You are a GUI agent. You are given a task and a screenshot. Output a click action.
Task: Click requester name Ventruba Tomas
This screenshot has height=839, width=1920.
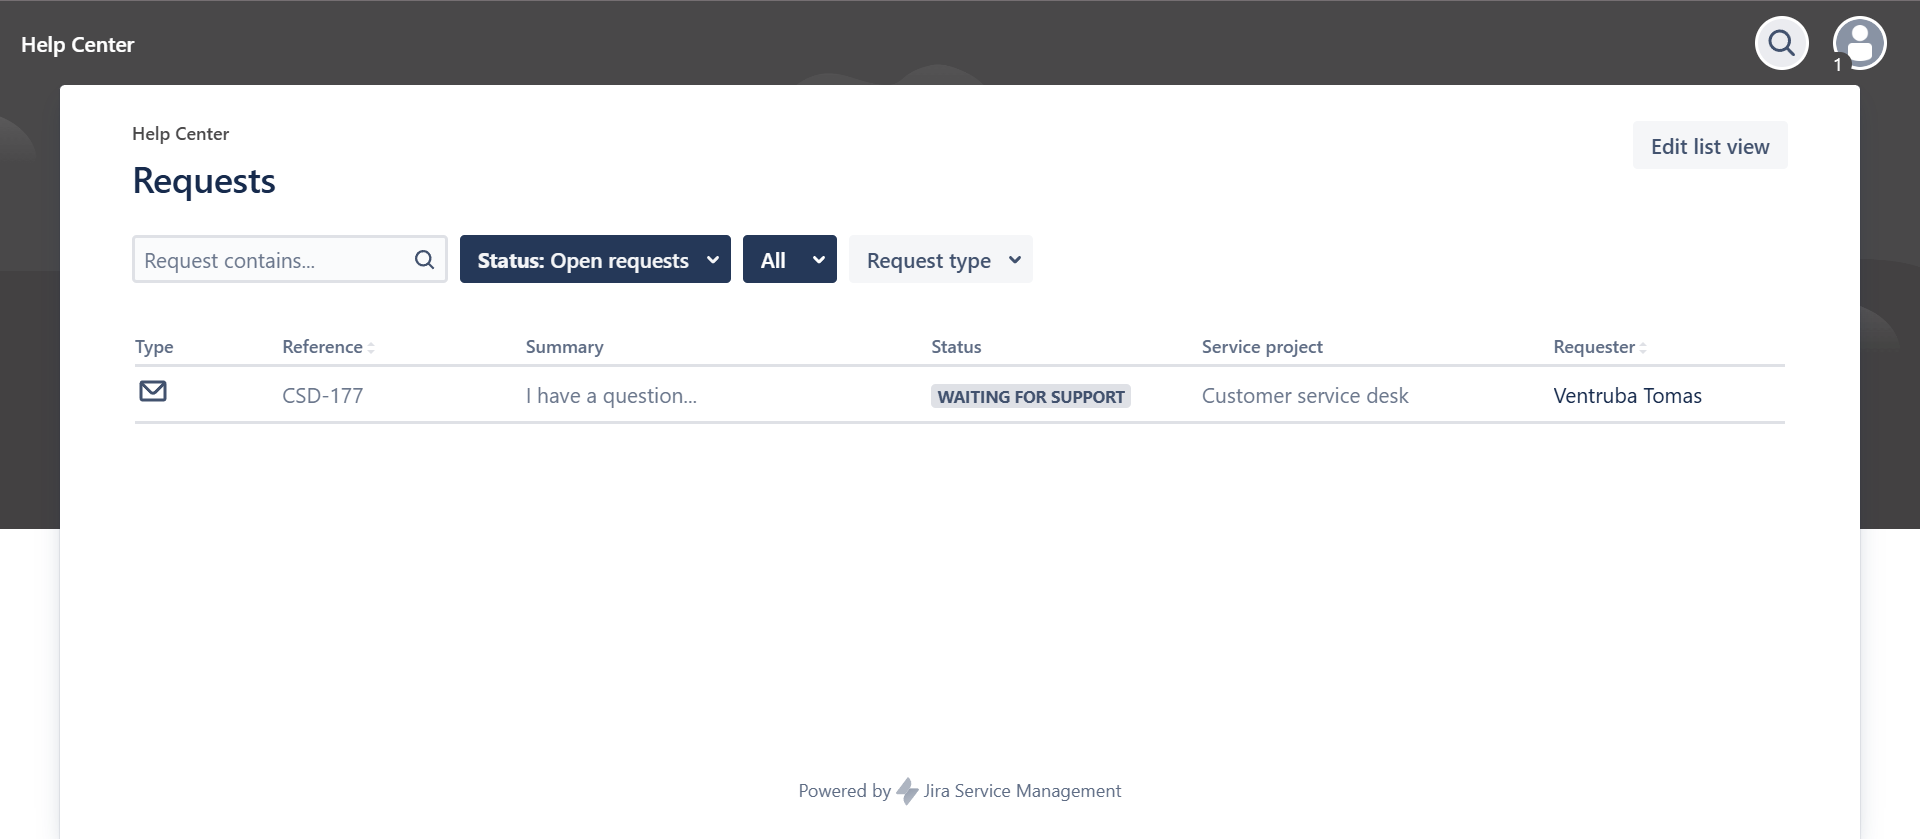point(1627,396)
